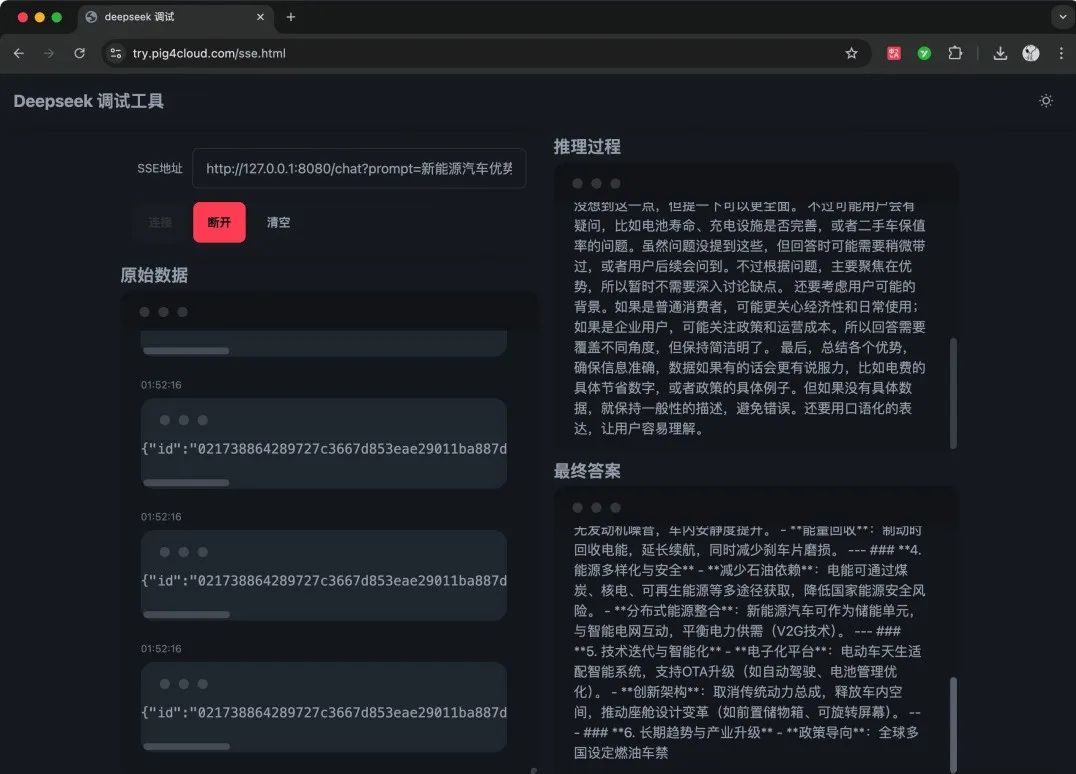Image resolution: width=1076 pixels, height=774 pixels.
Task: Click the last JSON id data line
Action: 324,712
